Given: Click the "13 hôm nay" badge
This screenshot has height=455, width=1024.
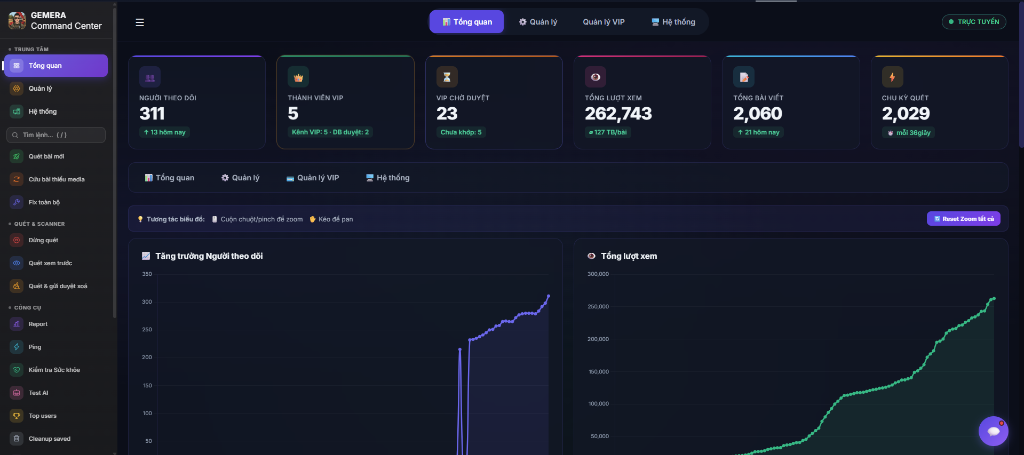Looking at the screenshot, I should tap(165, 132).
